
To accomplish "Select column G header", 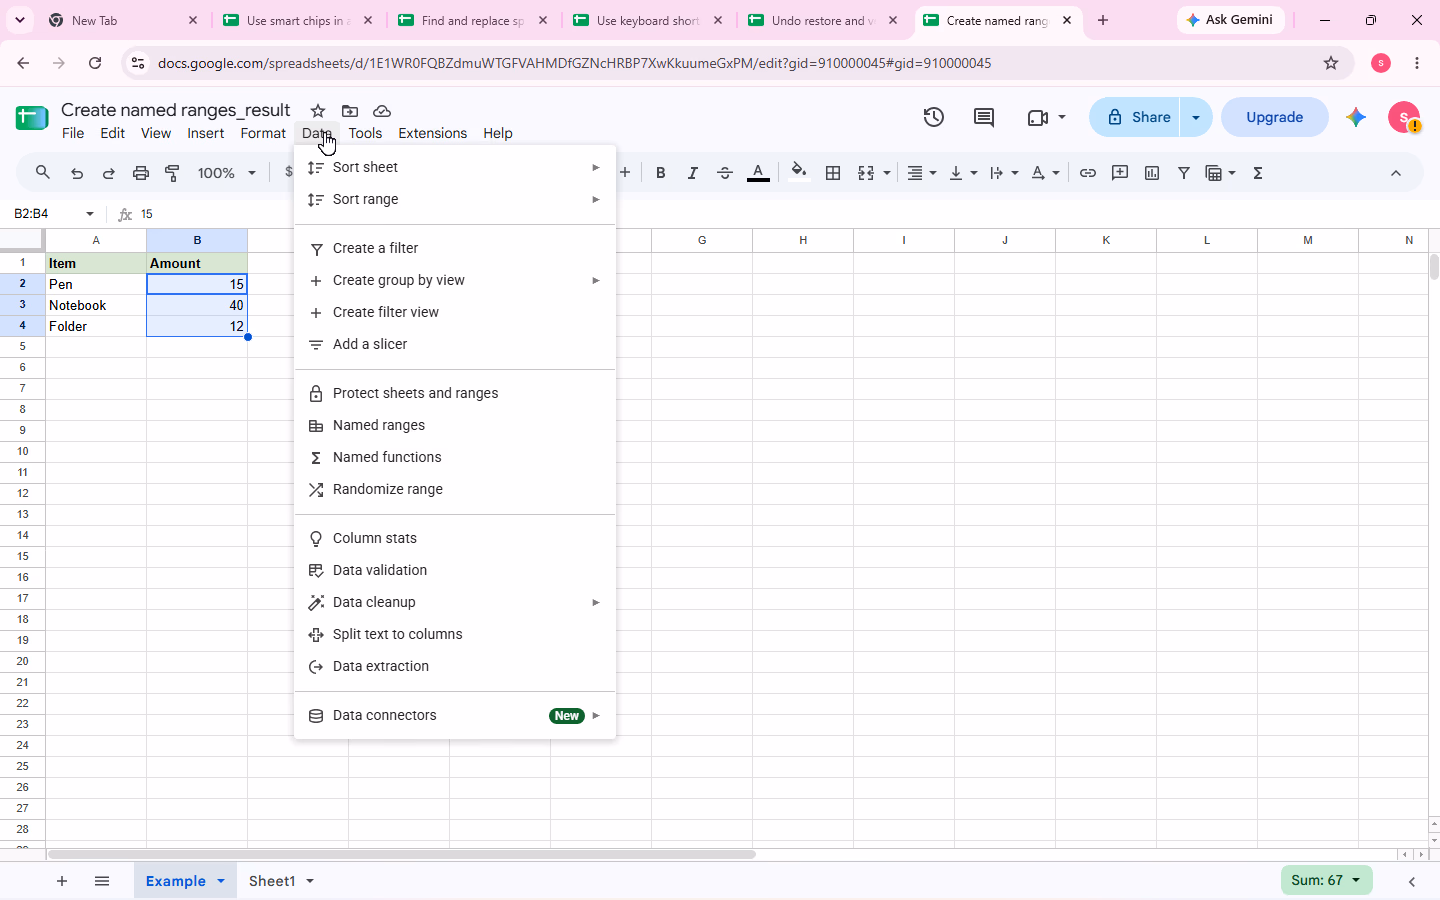I will point(702,240).
